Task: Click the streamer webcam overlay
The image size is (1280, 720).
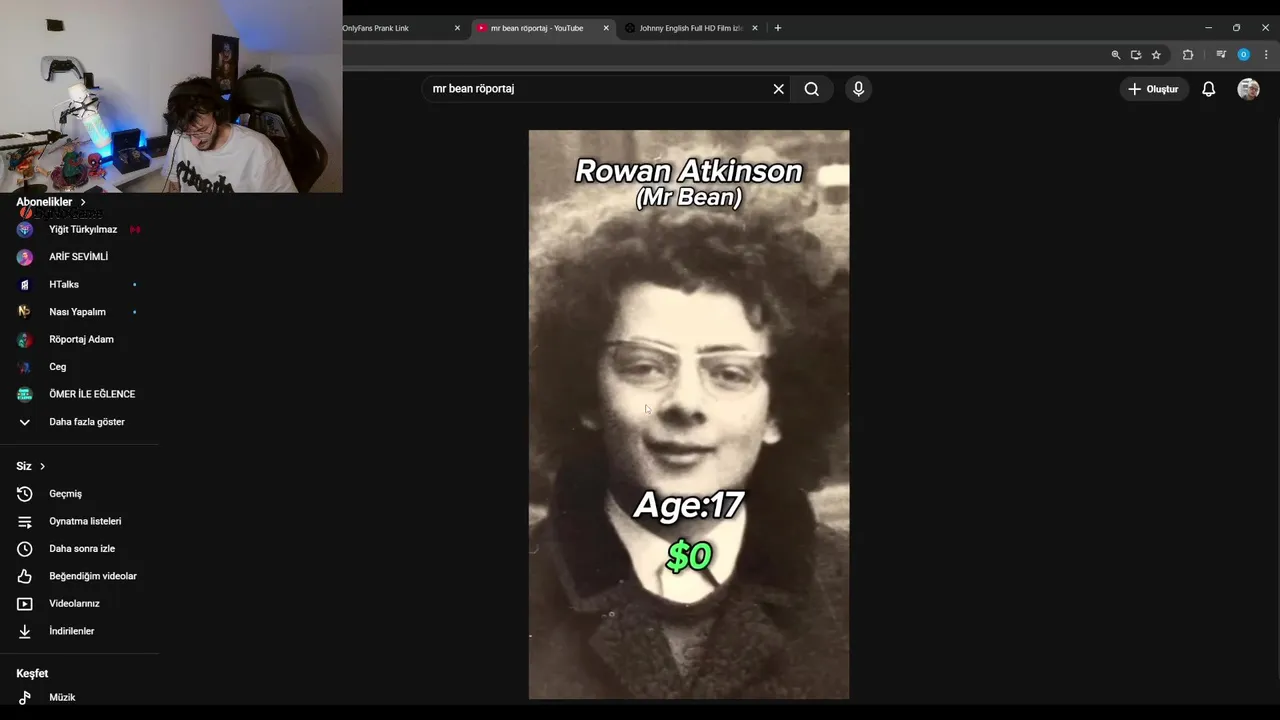Action: [x=171, y=96]
